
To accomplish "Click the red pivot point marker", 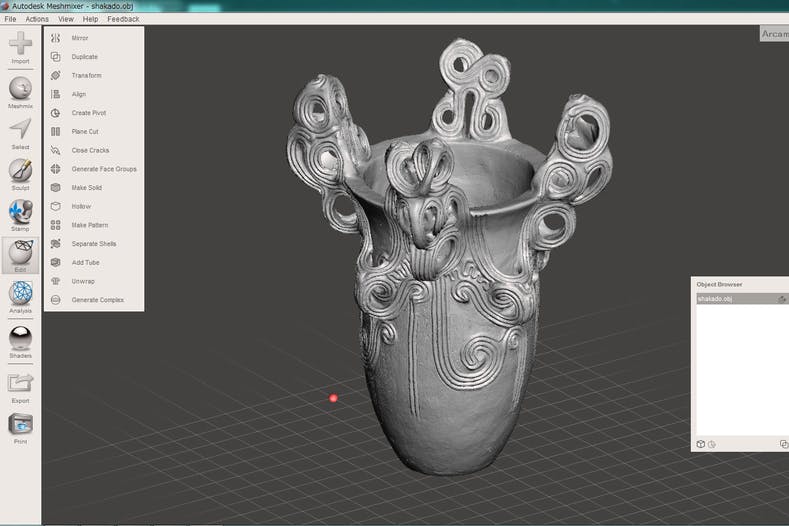I will point(334,398).
